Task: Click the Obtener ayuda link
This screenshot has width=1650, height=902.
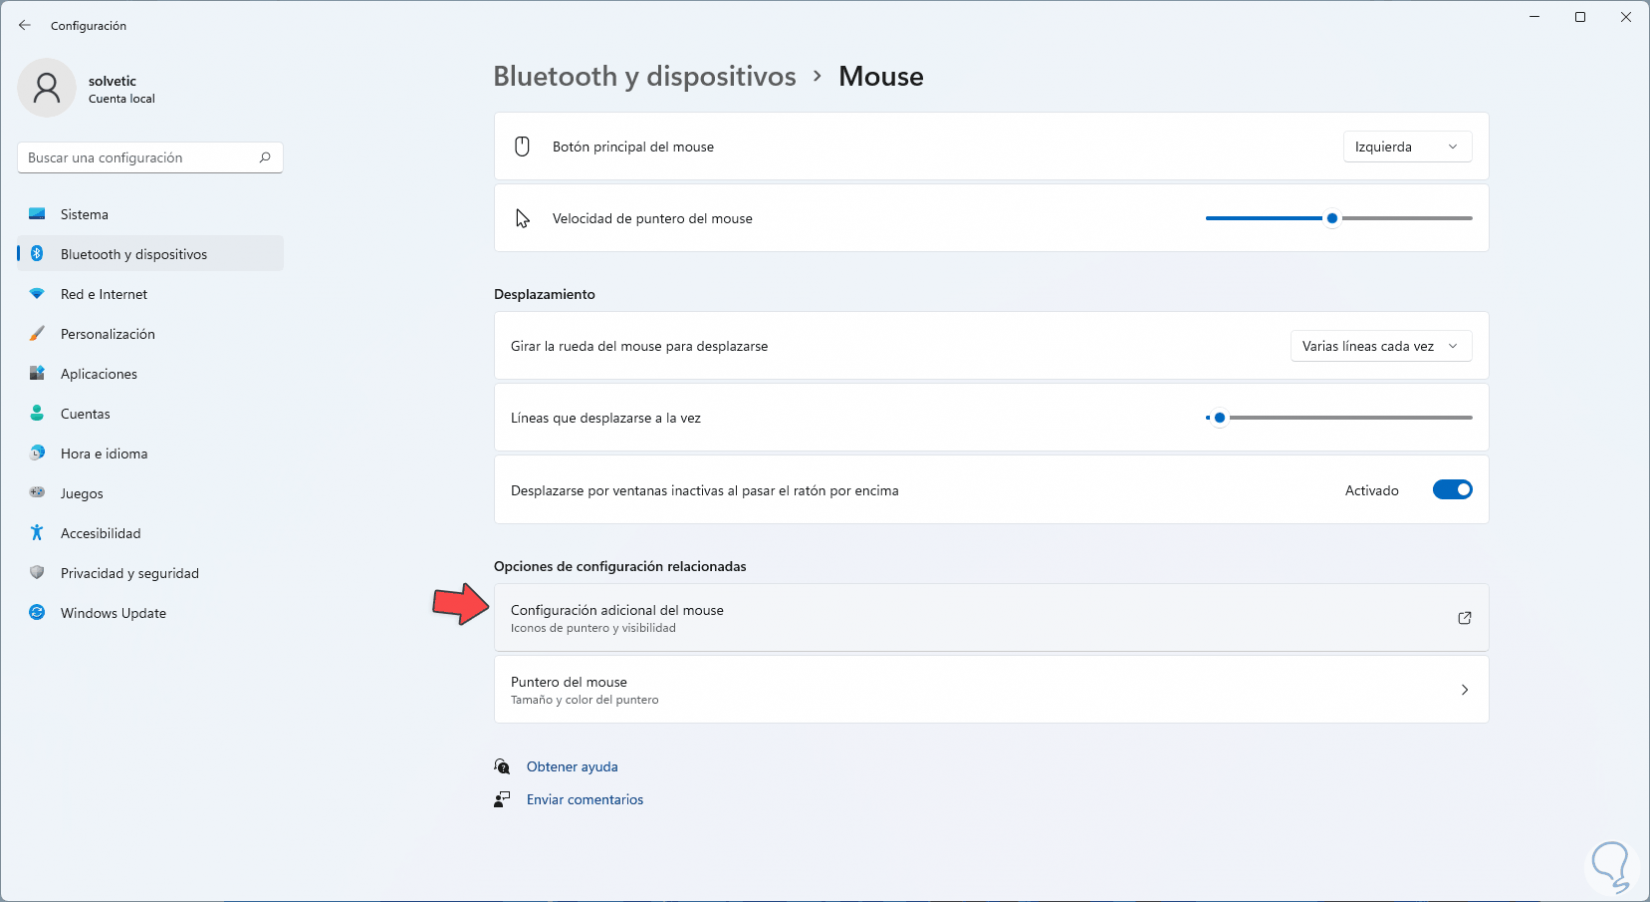Action: [x=572, y=767]
